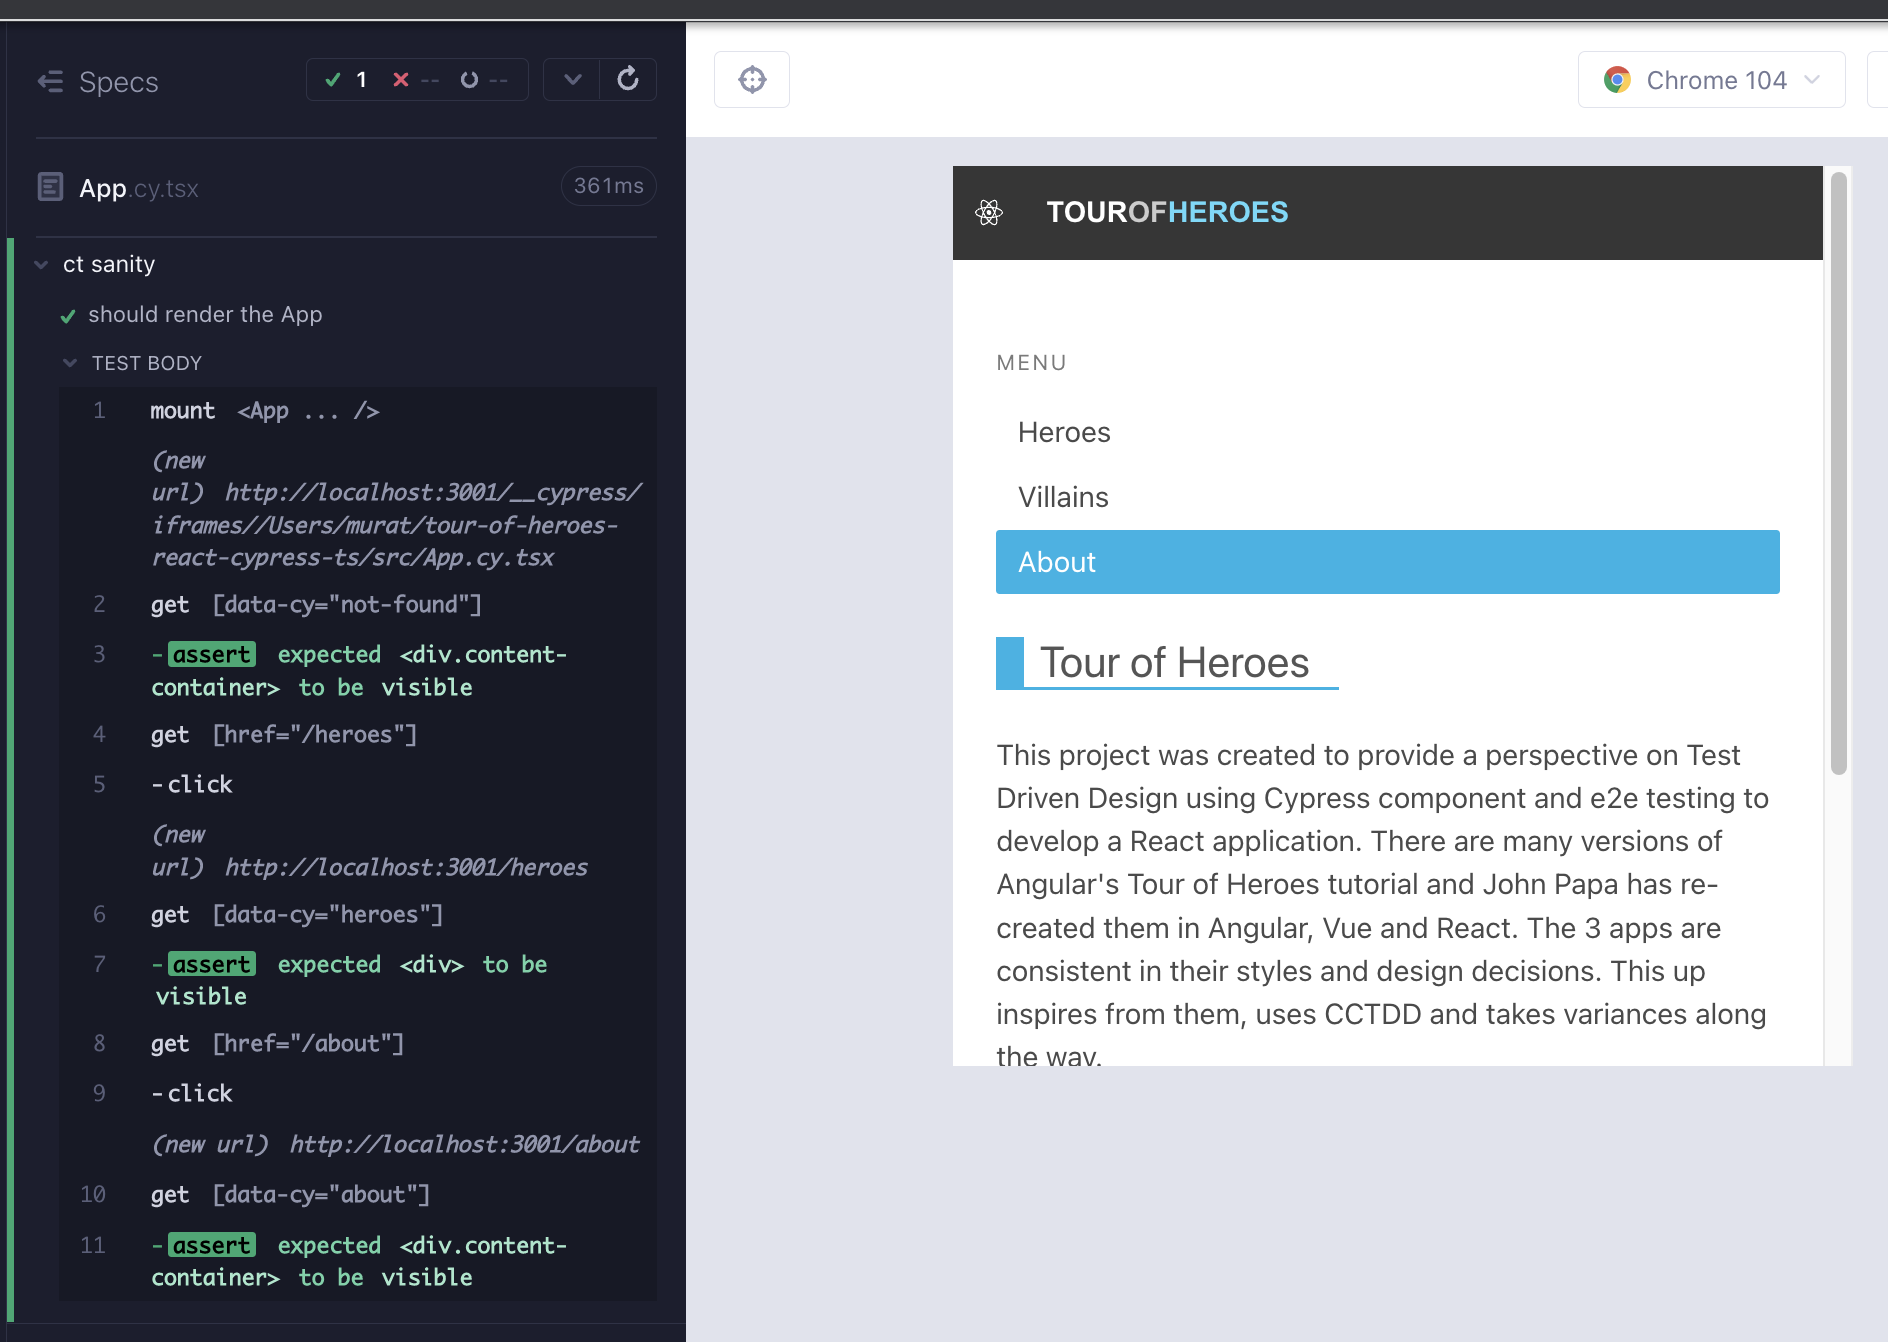Select the get [data-cy="about"] command

coord(358,1194)
